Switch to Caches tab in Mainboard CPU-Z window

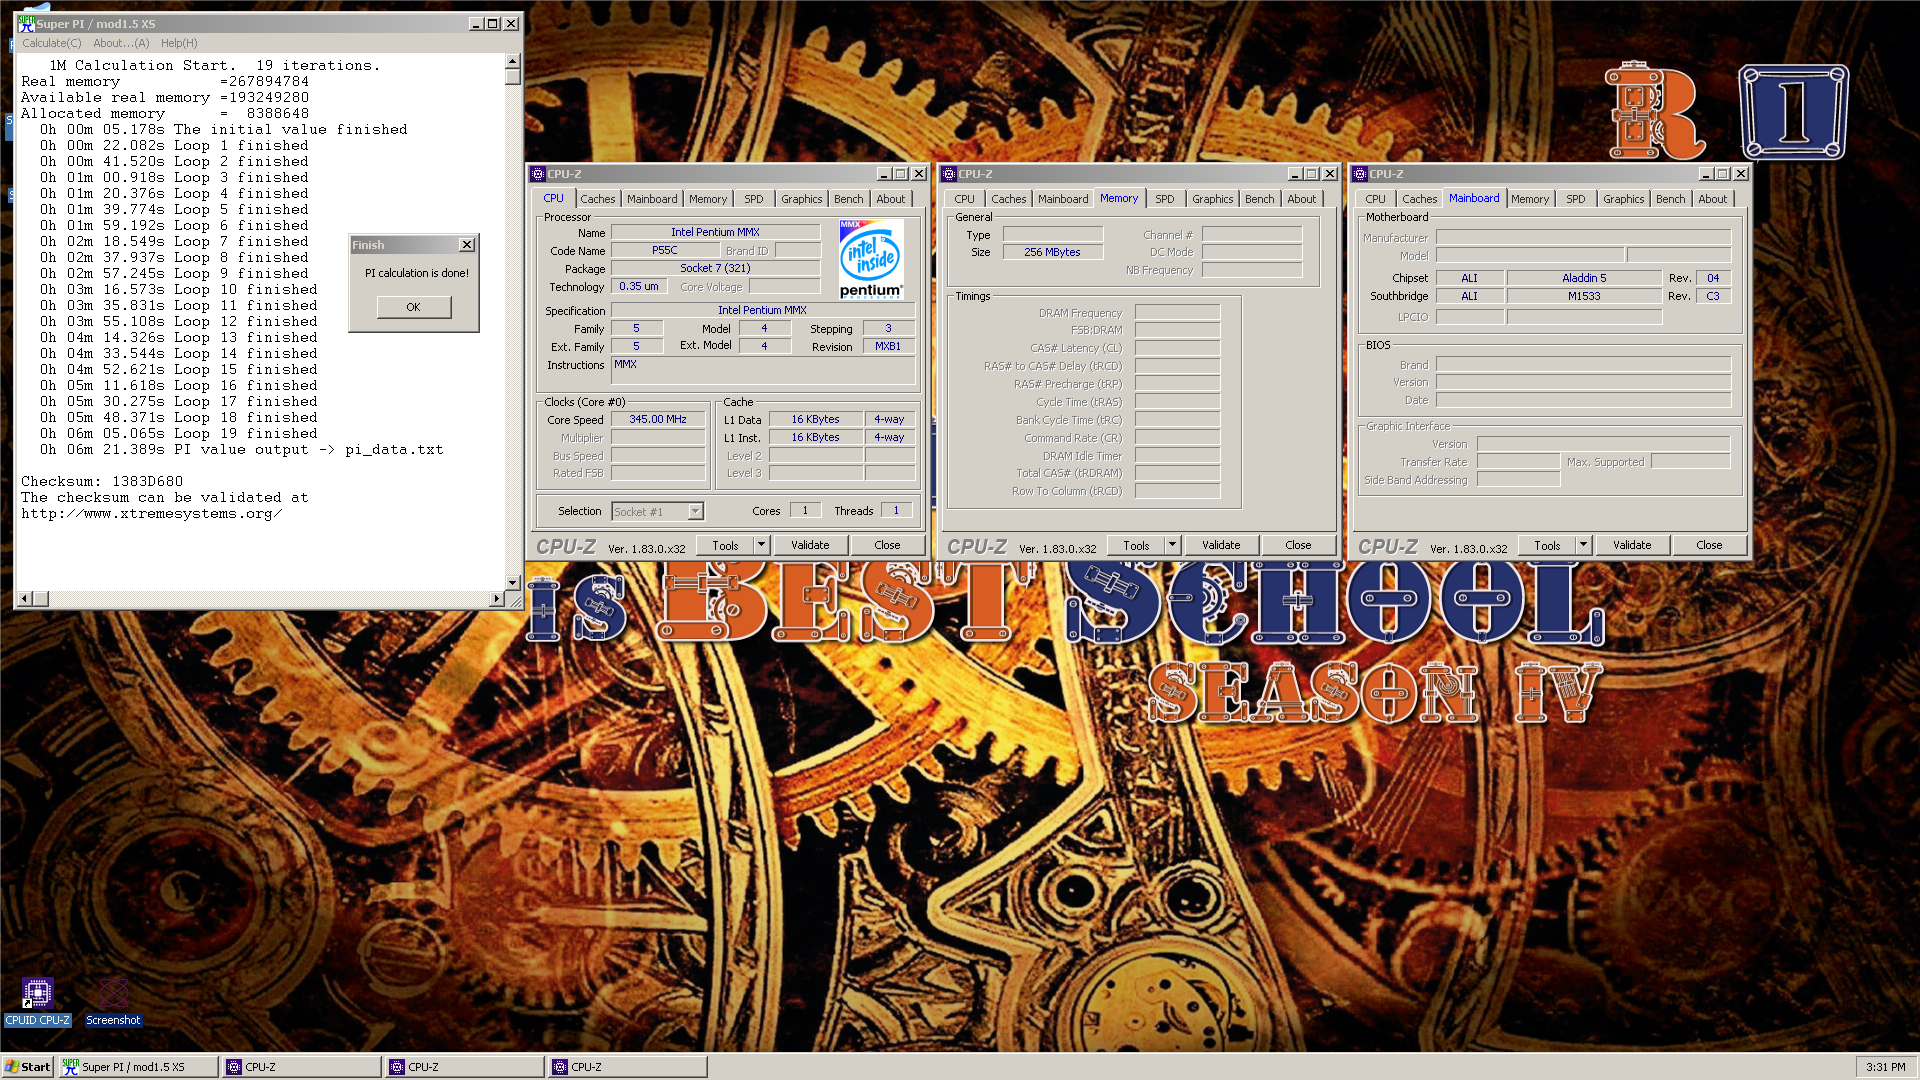pos(1419,199)
